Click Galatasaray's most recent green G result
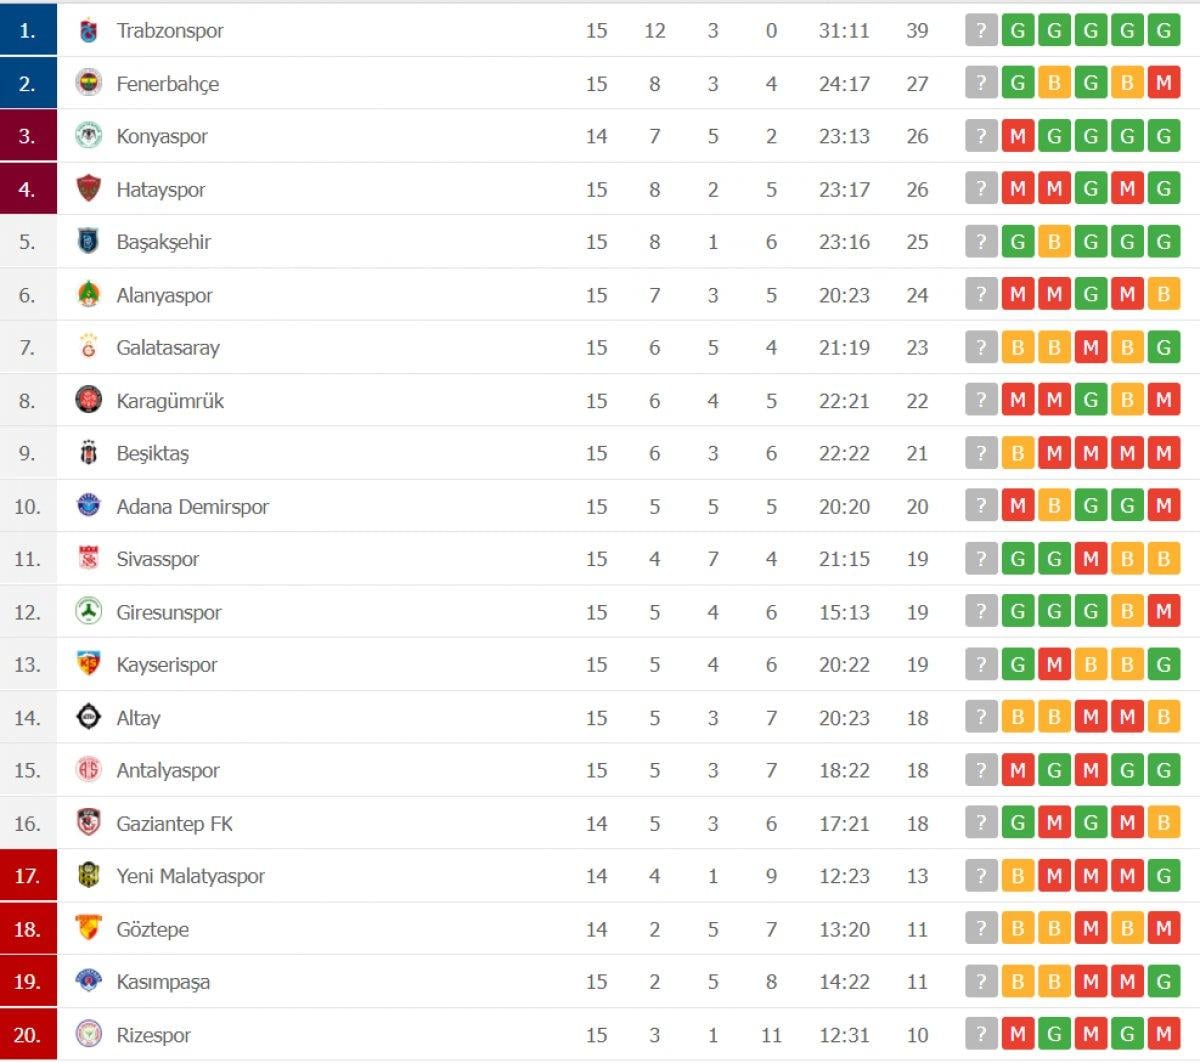The image size is (1200, 1063). [x=1163, y=347]
